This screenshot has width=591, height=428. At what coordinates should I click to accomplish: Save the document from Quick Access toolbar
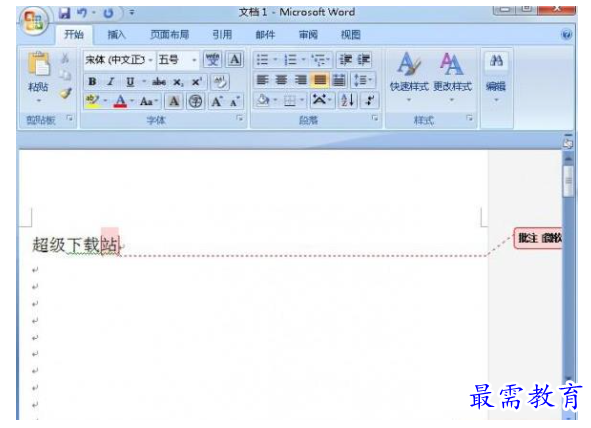pyautogui.click(x=64, y=13)
